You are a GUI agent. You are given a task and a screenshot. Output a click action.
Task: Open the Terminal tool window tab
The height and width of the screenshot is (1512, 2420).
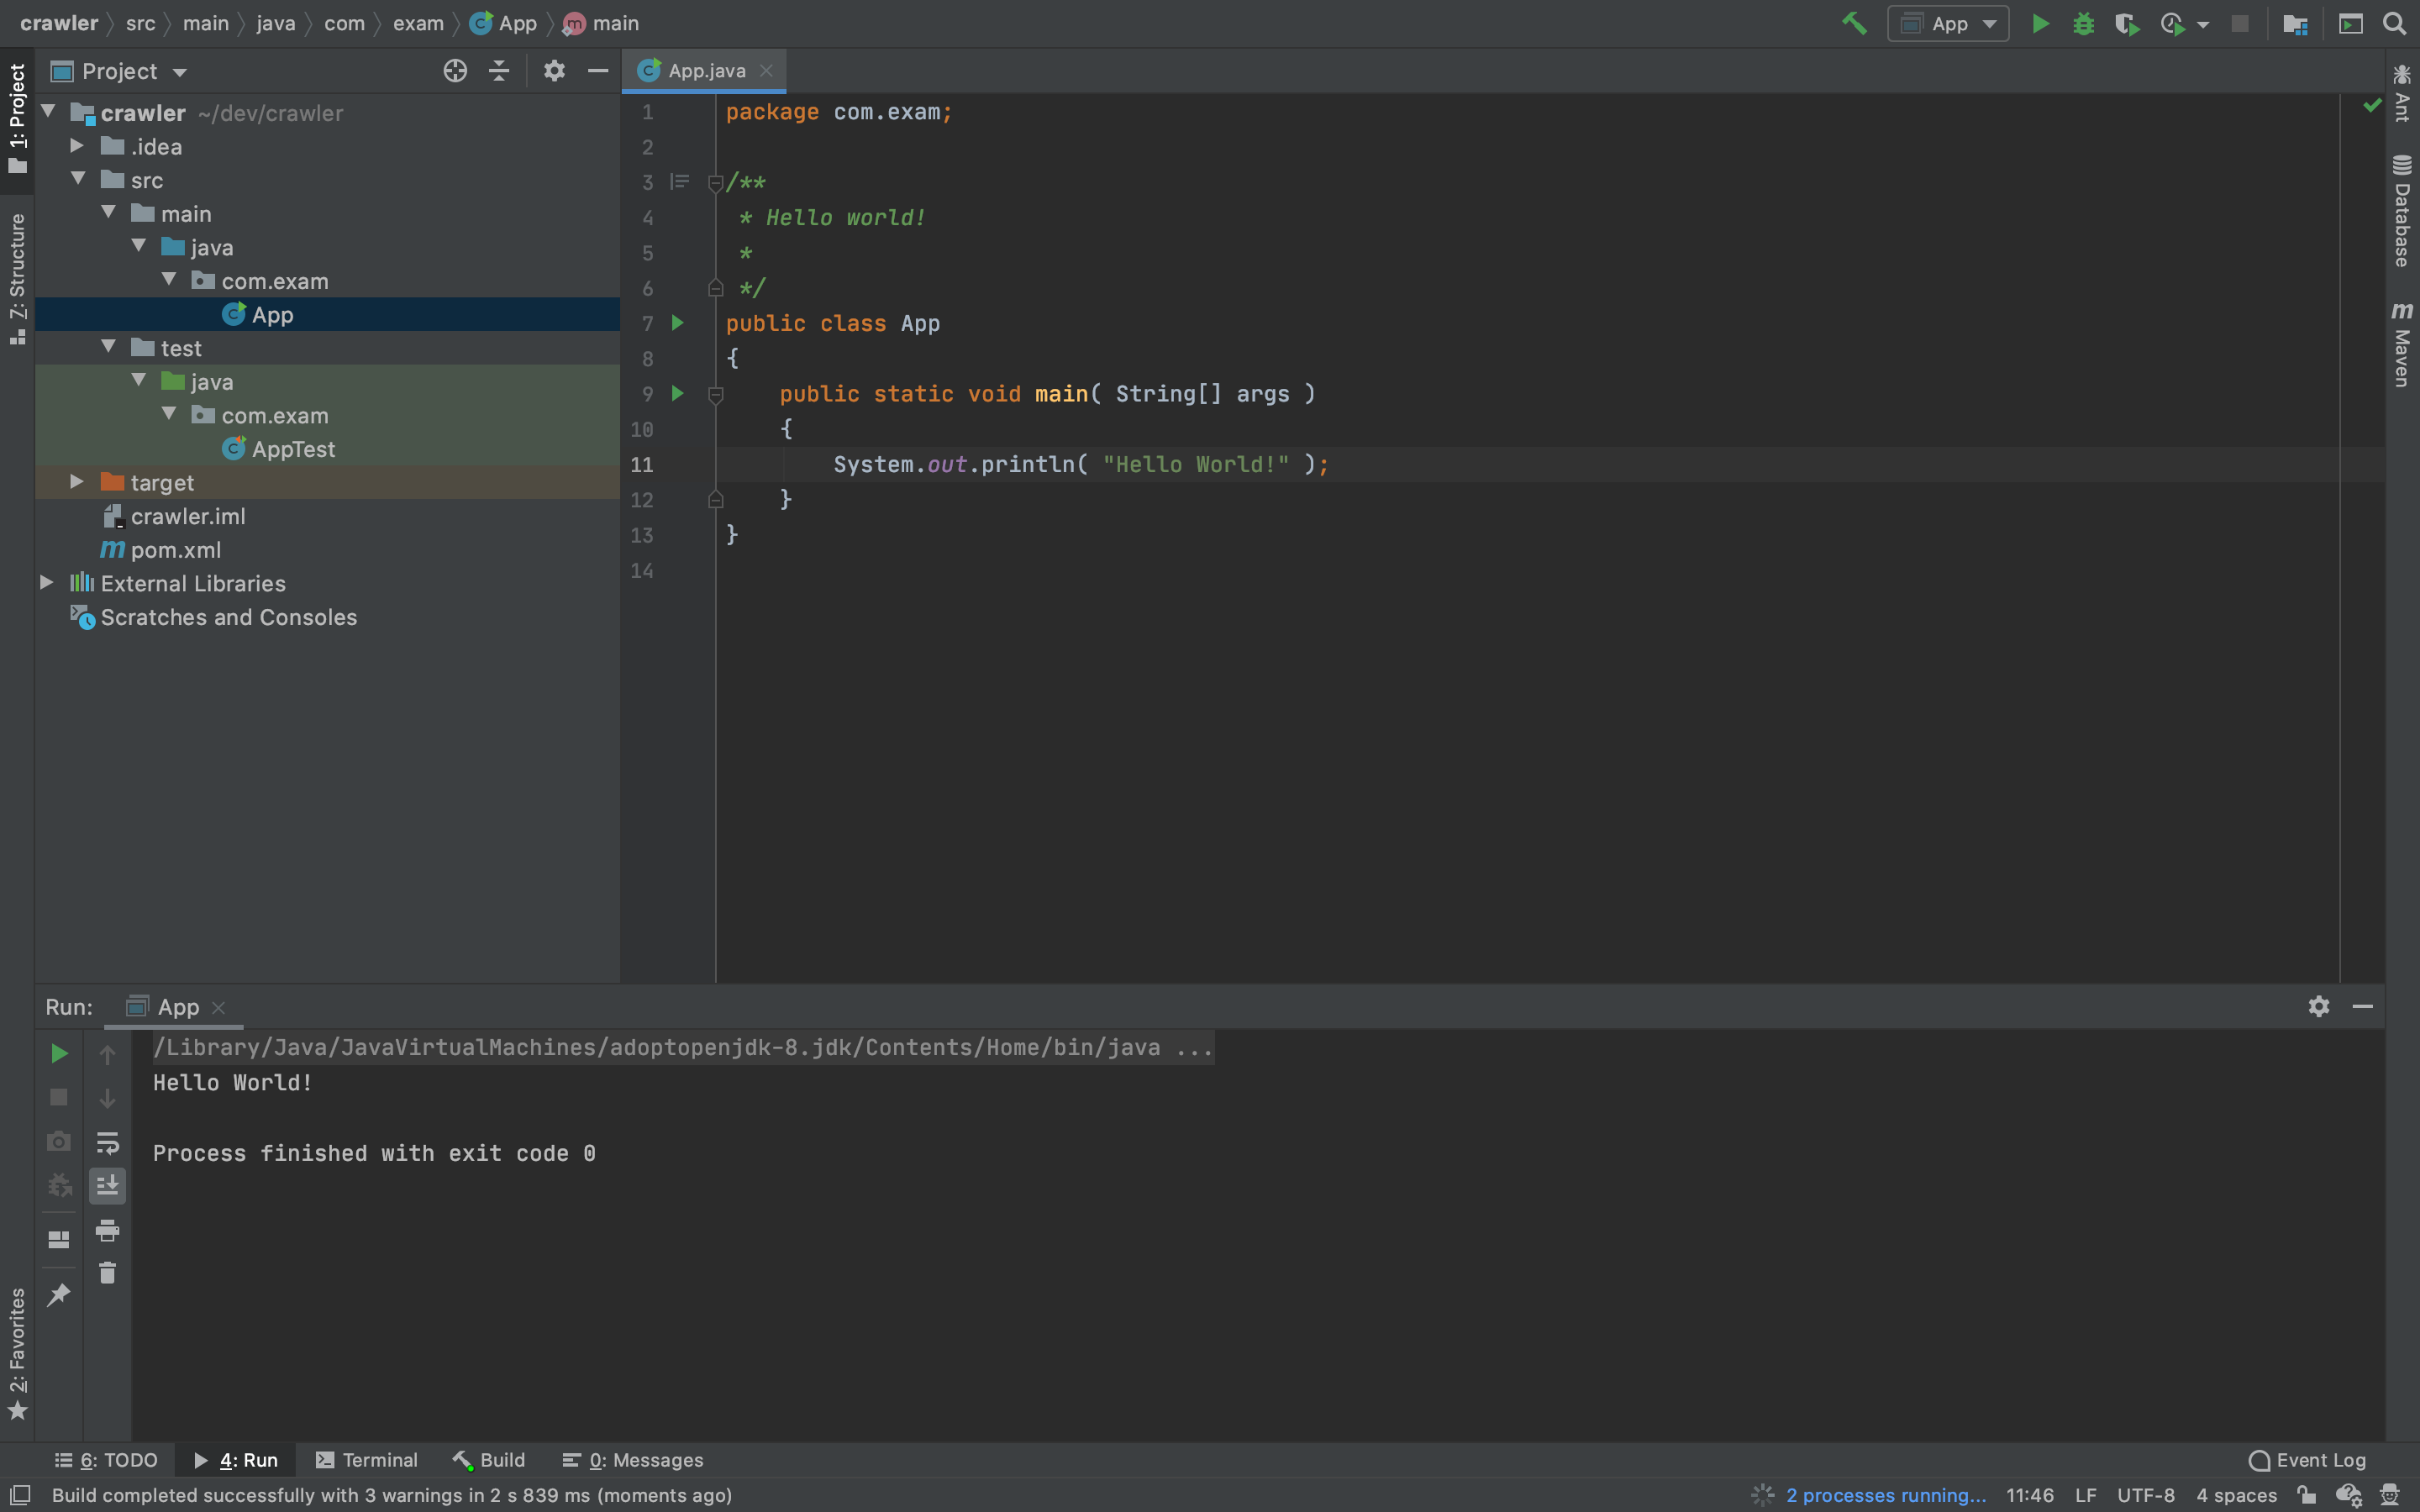click(x=366, y=1460)
